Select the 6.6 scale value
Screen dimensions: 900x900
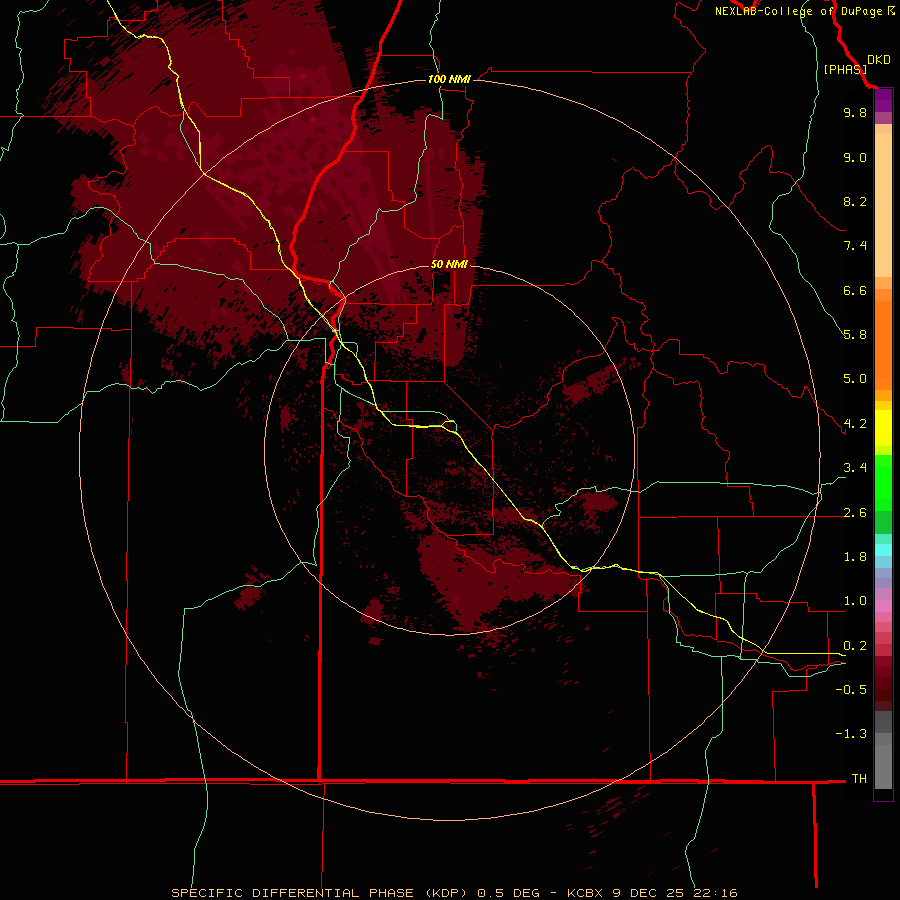click(855, 290)
